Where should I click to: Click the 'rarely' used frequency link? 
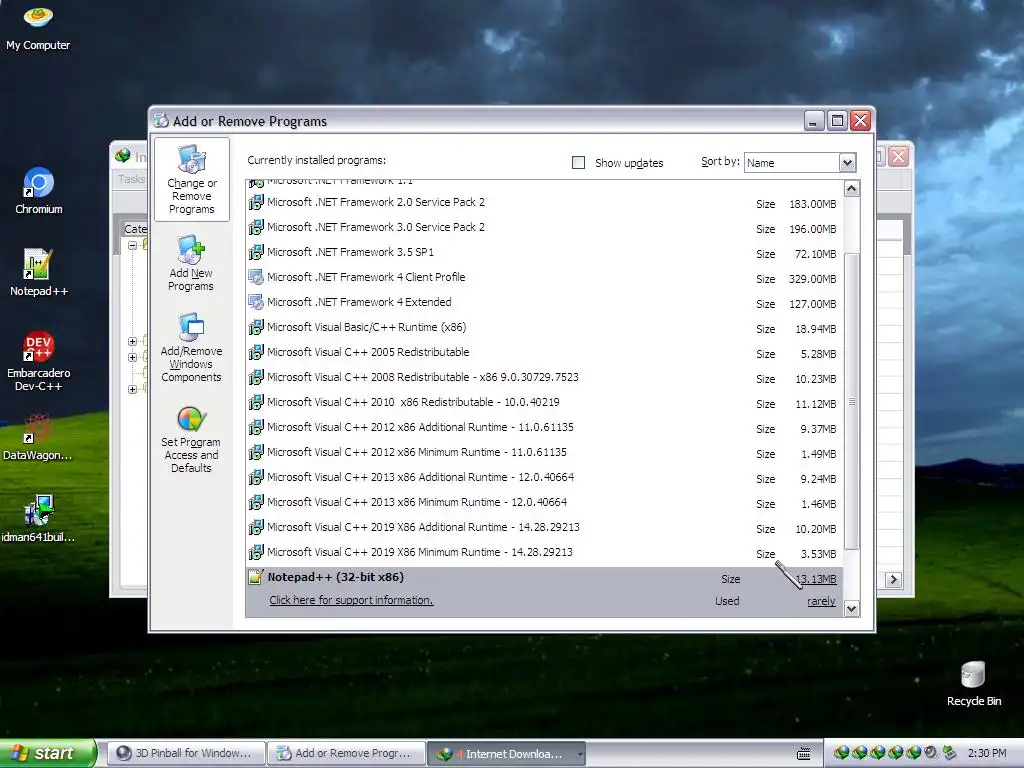click(x=822, y=601)
